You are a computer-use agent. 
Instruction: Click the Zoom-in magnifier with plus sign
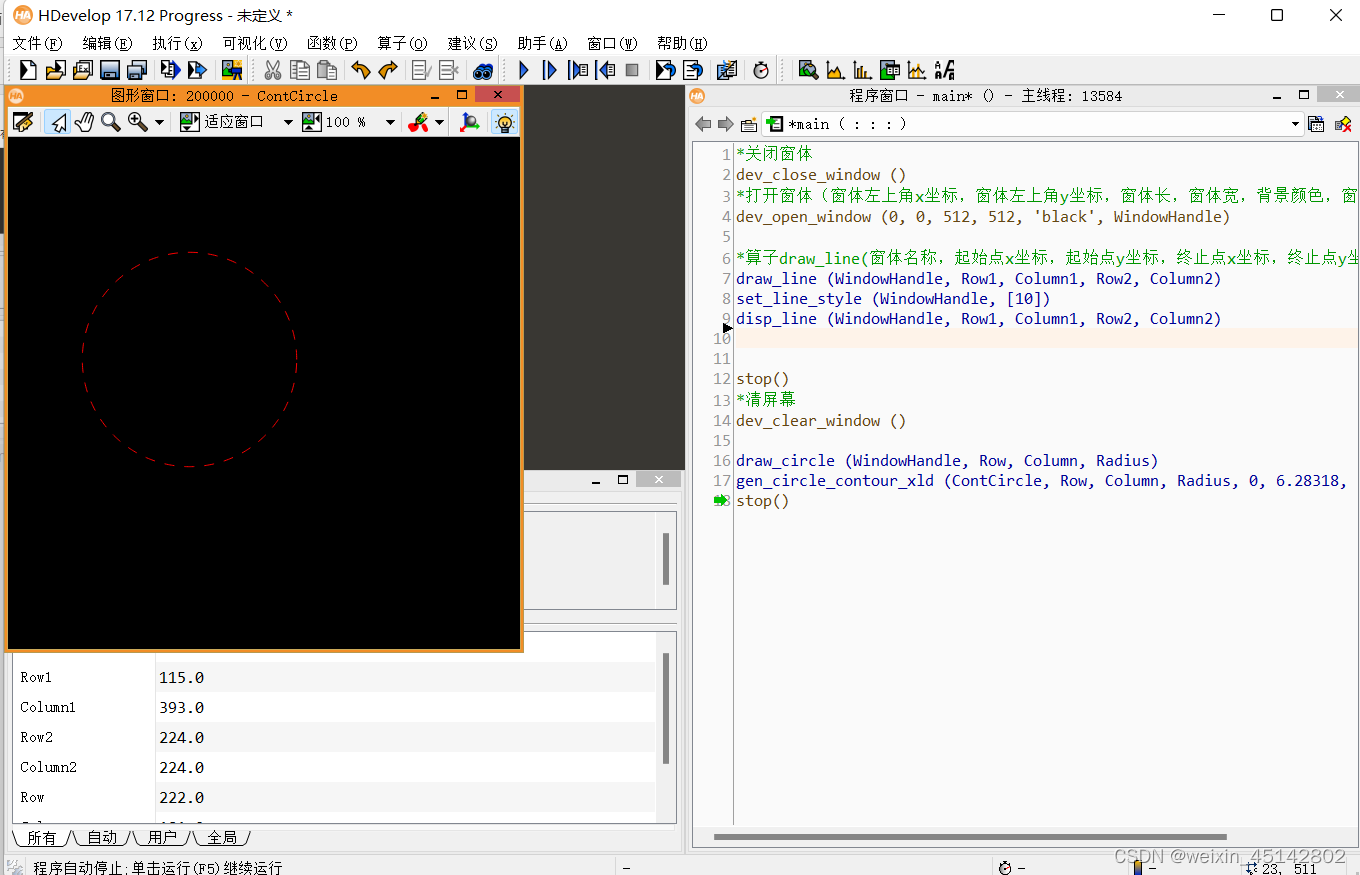[x=138, y=122]
